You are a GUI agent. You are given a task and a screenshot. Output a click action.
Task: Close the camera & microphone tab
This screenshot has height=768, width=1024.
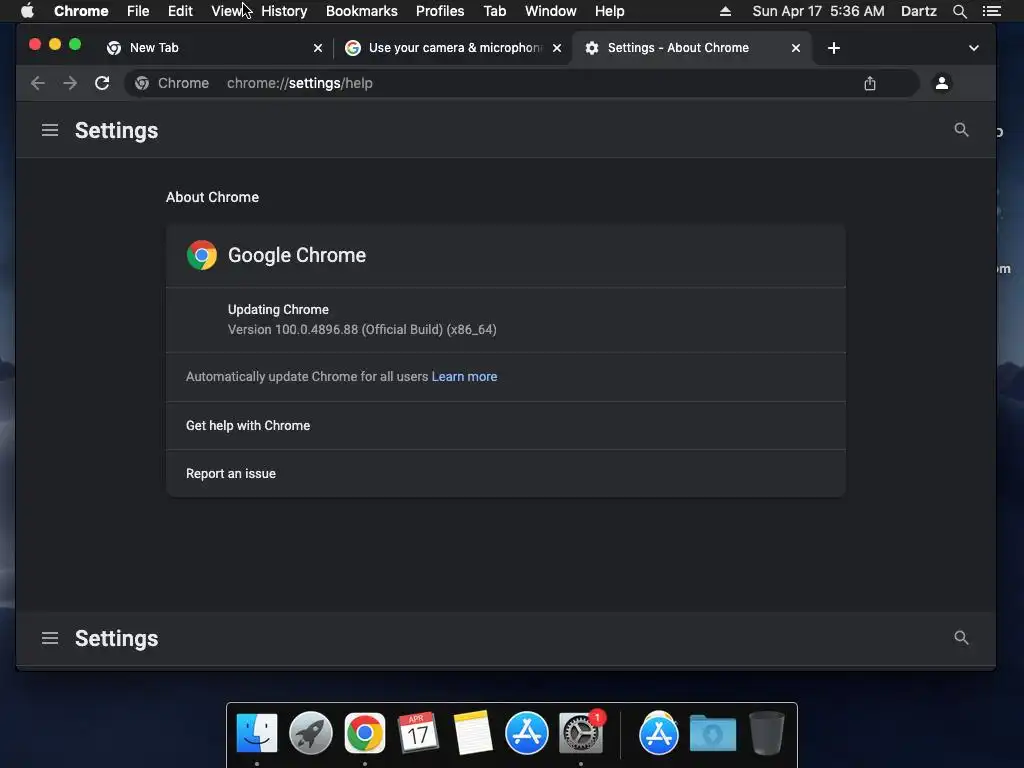click(x=557, y=48)
